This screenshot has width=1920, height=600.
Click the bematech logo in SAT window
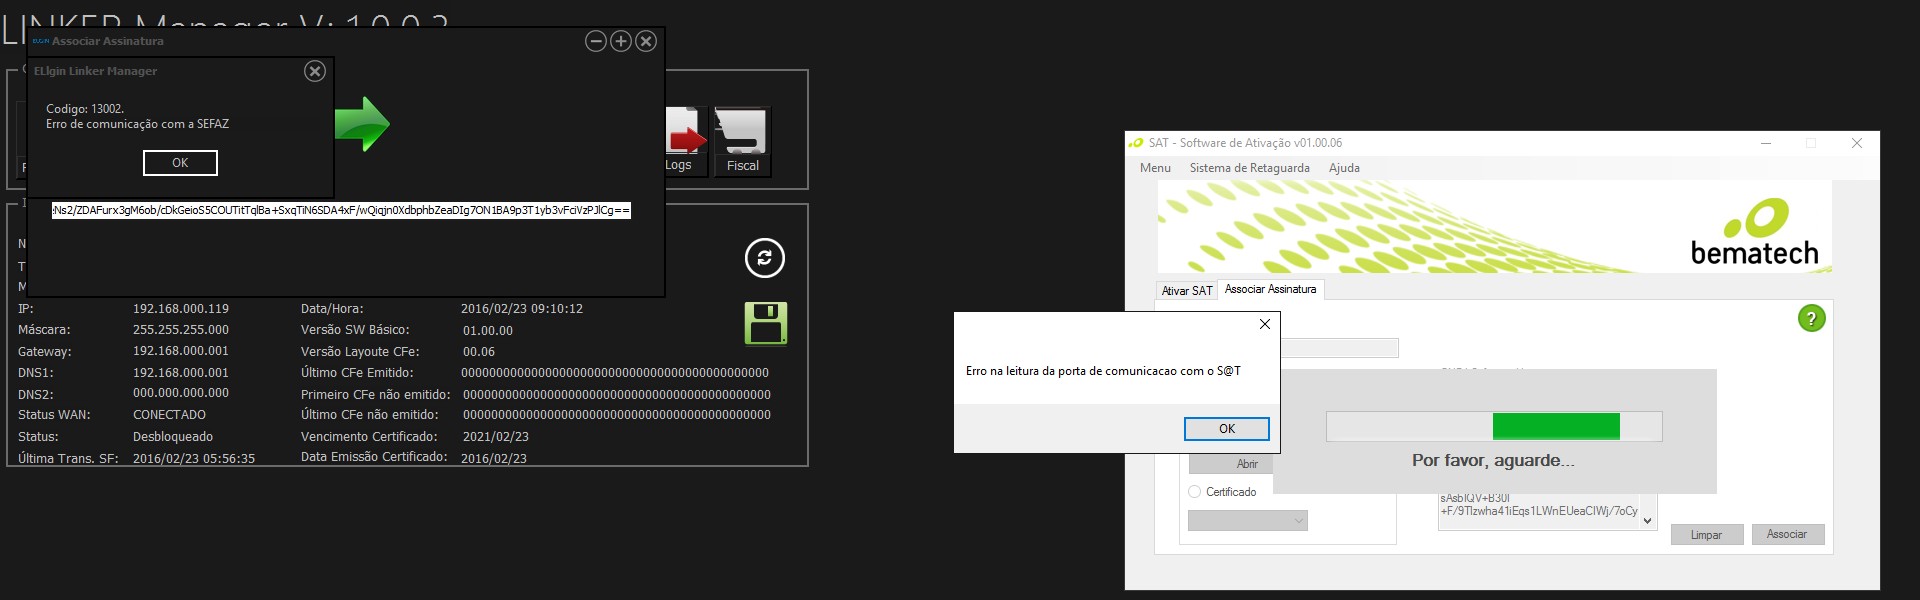pos(1755,234)
